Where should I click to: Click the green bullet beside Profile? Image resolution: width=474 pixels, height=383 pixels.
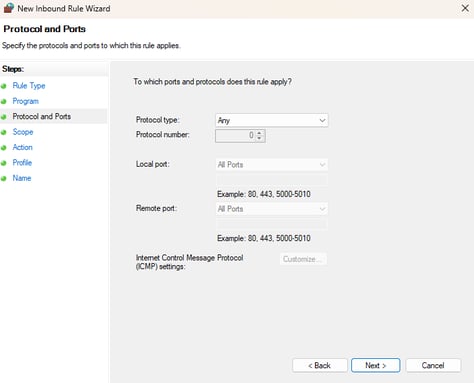pyautogui.click(x=4, y=163)
